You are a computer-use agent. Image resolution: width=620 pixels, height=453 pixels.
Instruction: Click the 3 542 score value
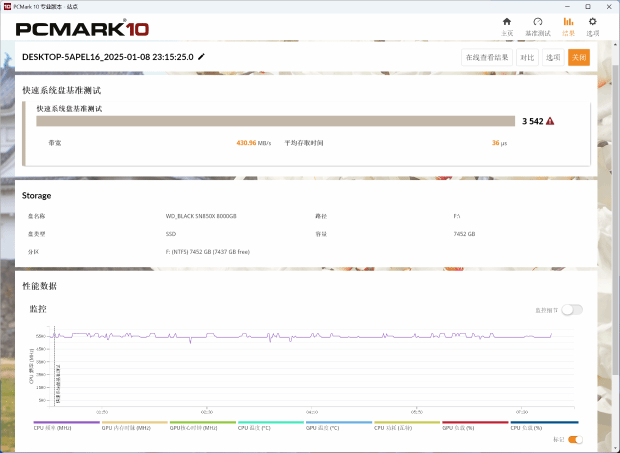pyautogui.click(x=533, y=121)
